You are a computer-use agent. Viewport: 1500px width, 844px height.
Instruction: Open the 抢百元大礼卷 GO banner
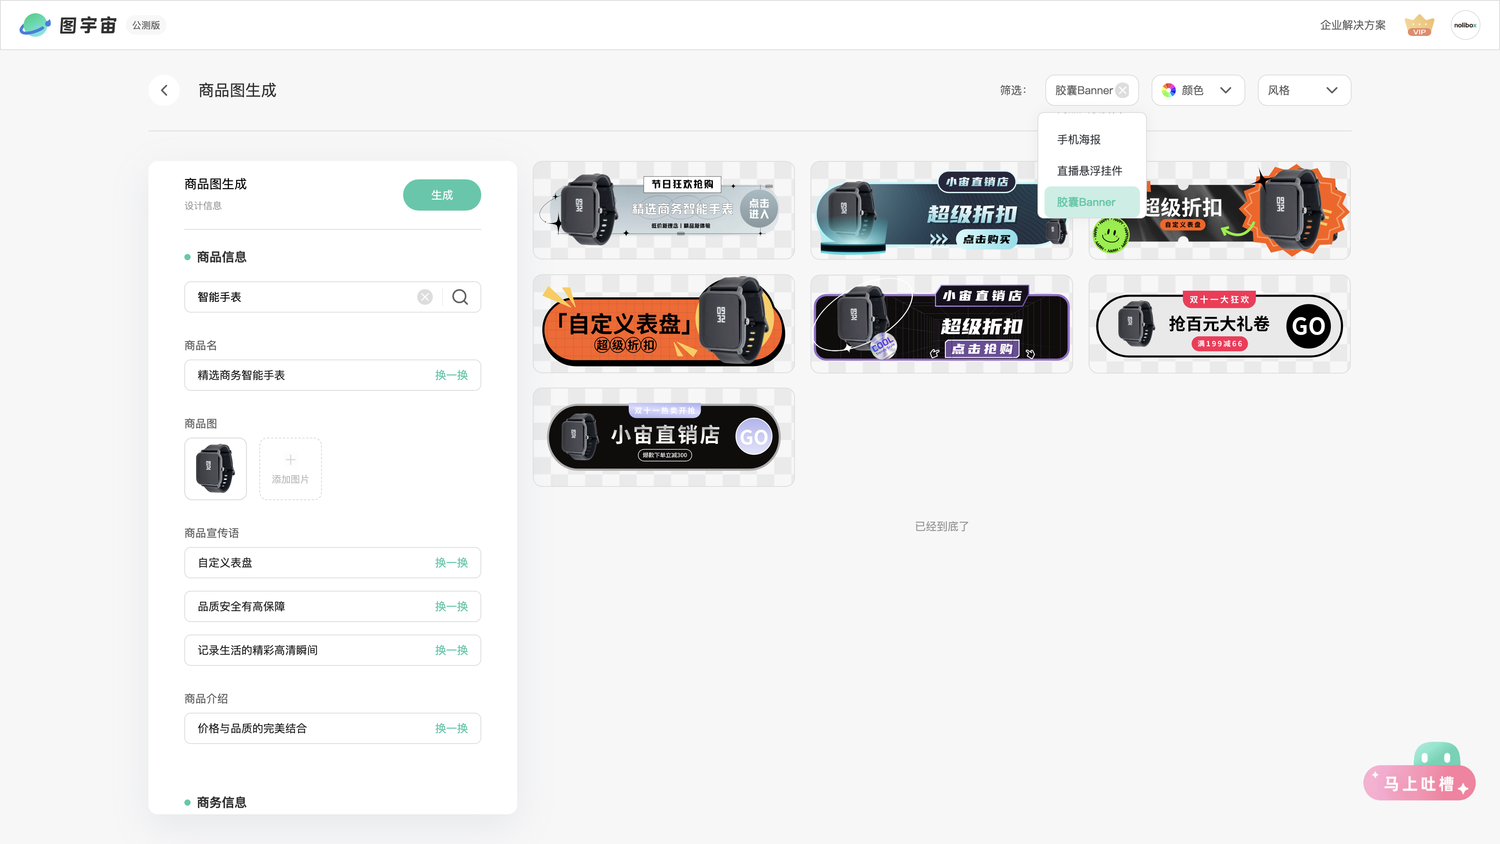(1219, 324)
